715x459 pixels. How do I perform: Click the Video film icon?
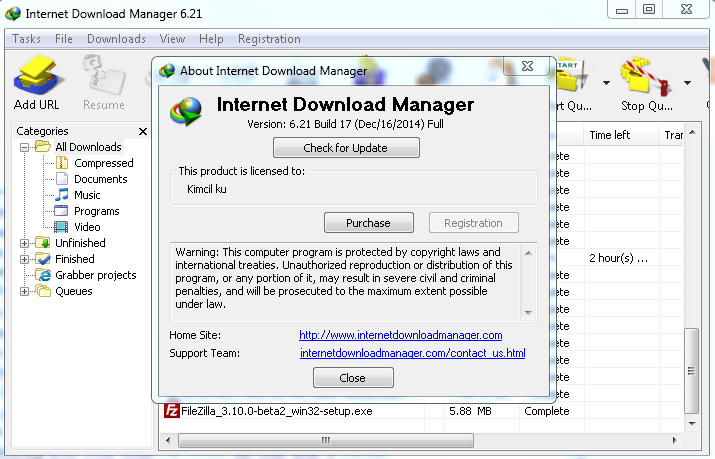61,227
